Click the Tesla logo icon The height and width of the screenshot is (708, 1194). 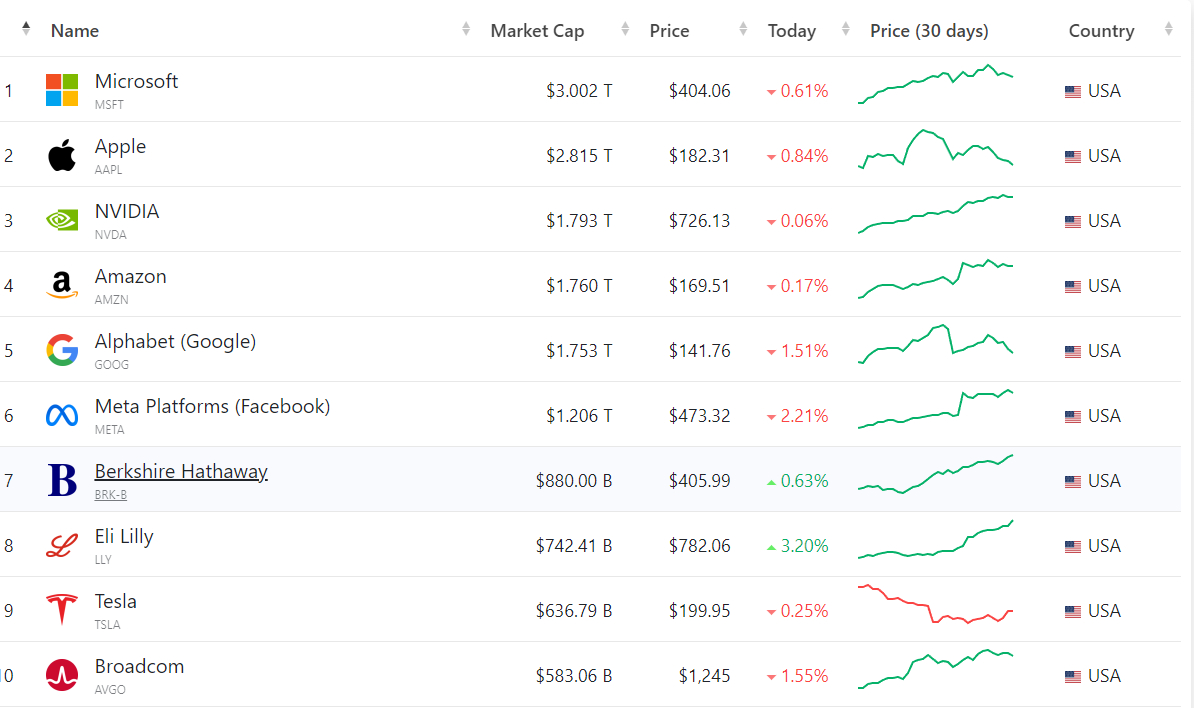click(62, 610)
